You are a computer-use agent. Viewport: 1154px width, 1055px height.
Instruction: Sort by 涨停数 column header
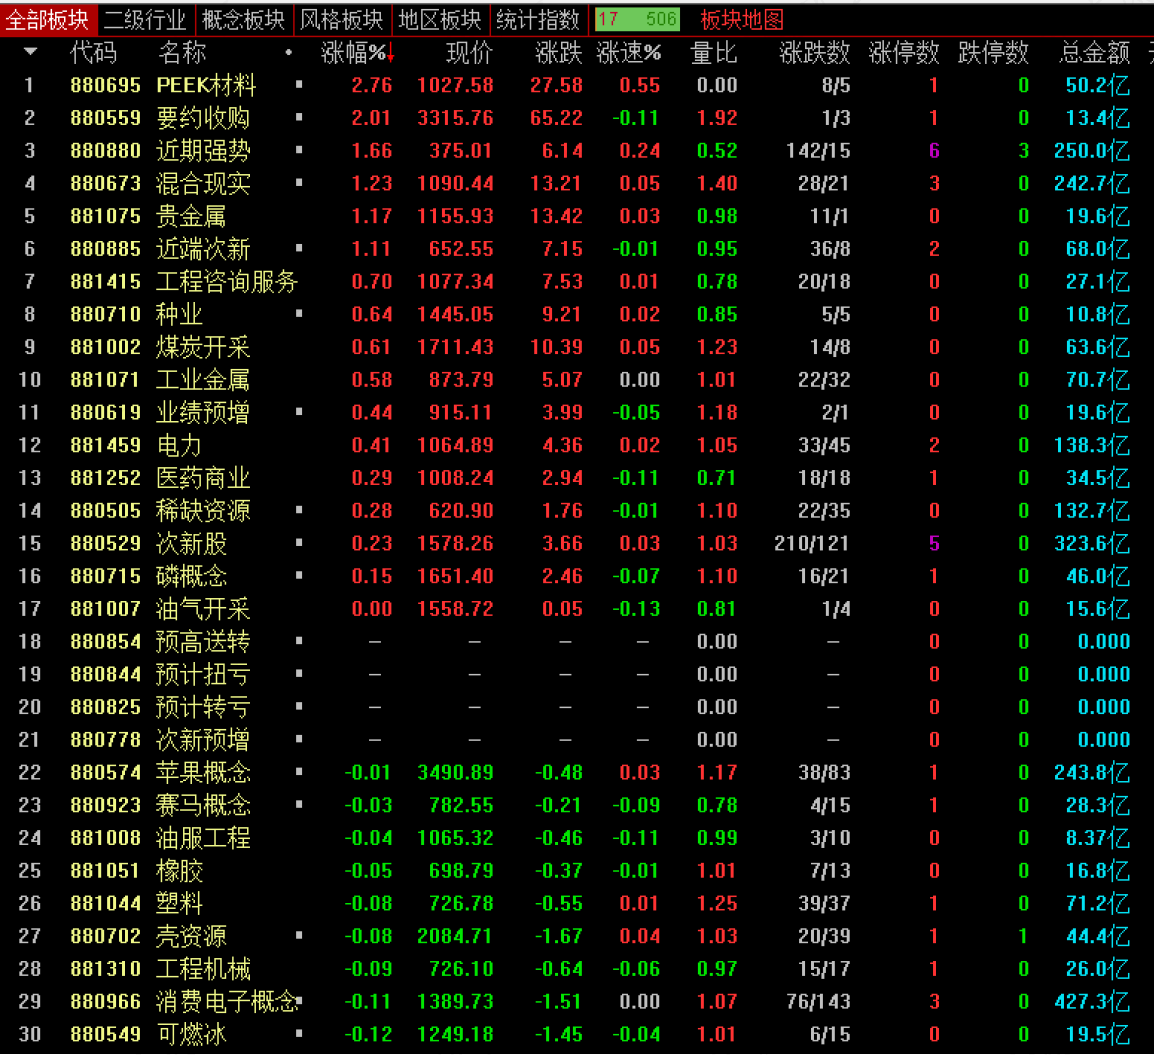click(904, 53)
